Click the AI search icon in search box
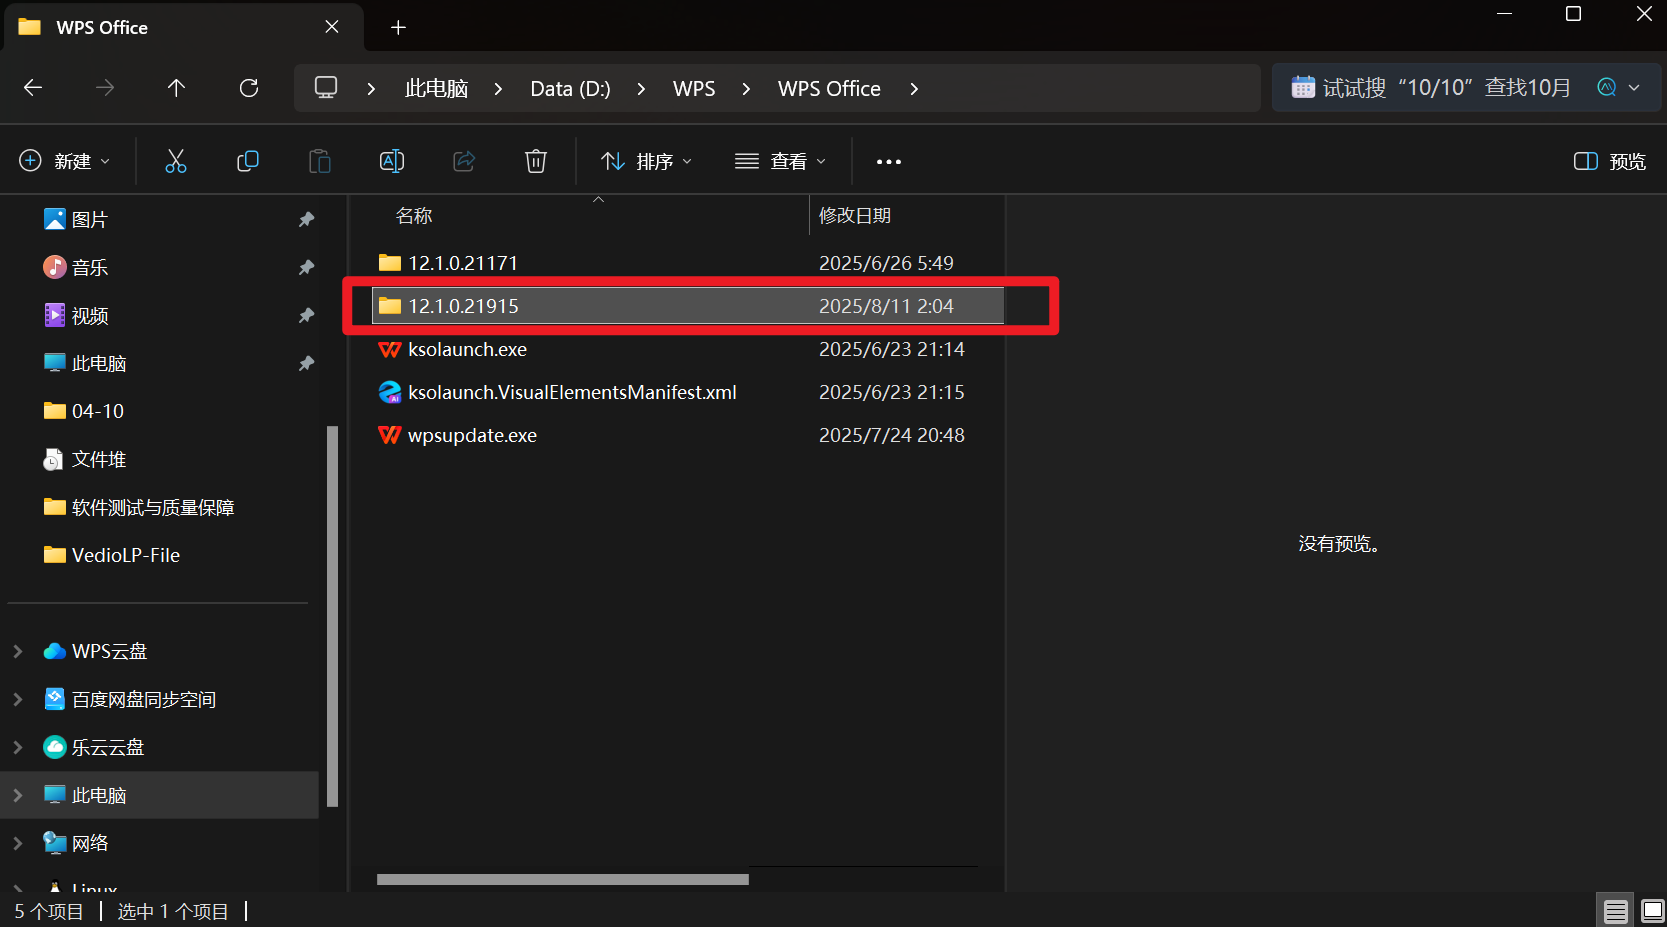Viewport: 1667px width, 927px height. pyautogui.click(x=1607, y=87)
